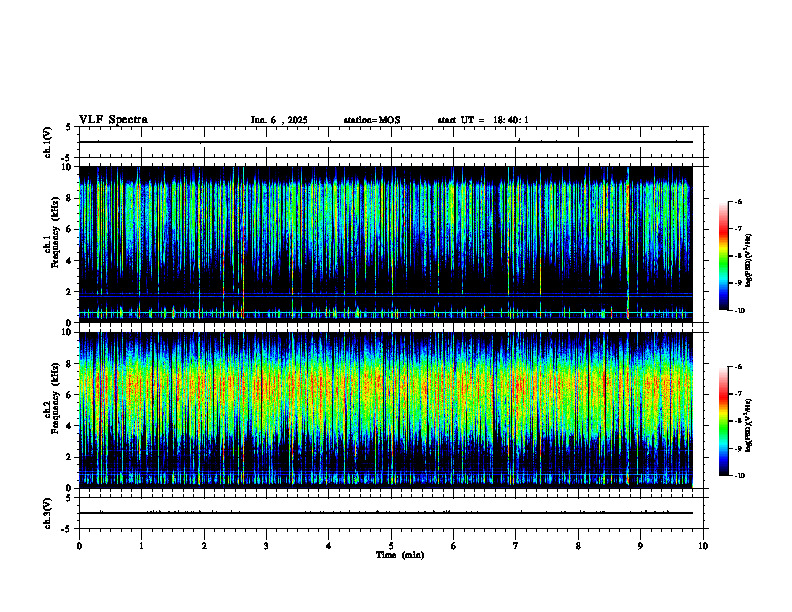Screen dimensions: 792x612
Task: Click the "ch.1(V)" axis label
Action: click(x=48, y=142)
